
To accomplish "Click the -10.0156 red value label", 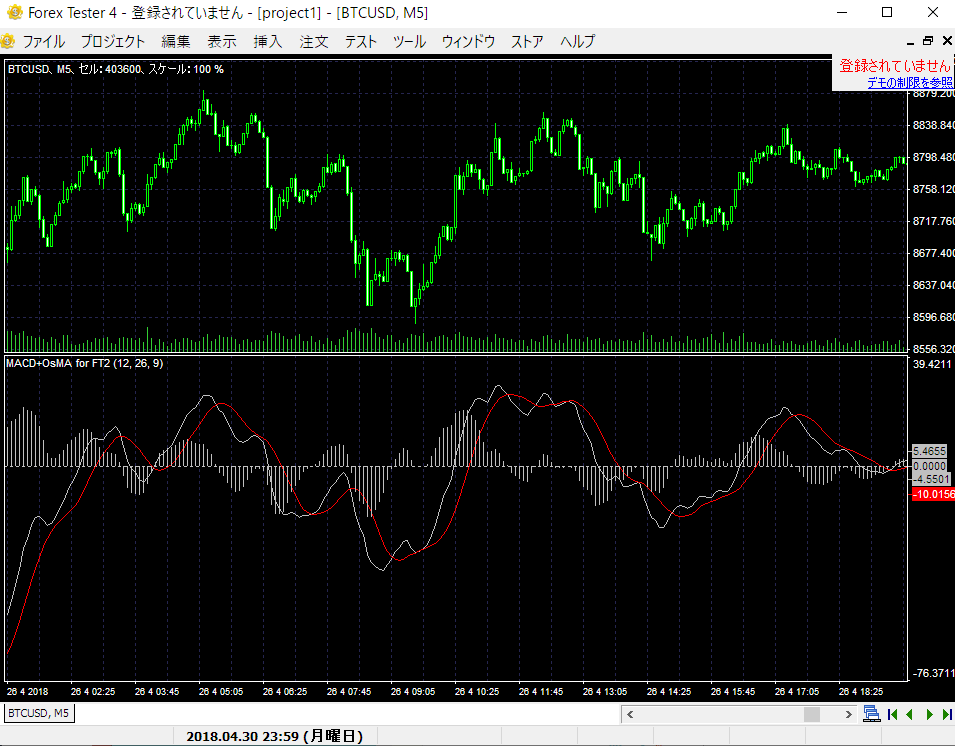I will 932,494.
